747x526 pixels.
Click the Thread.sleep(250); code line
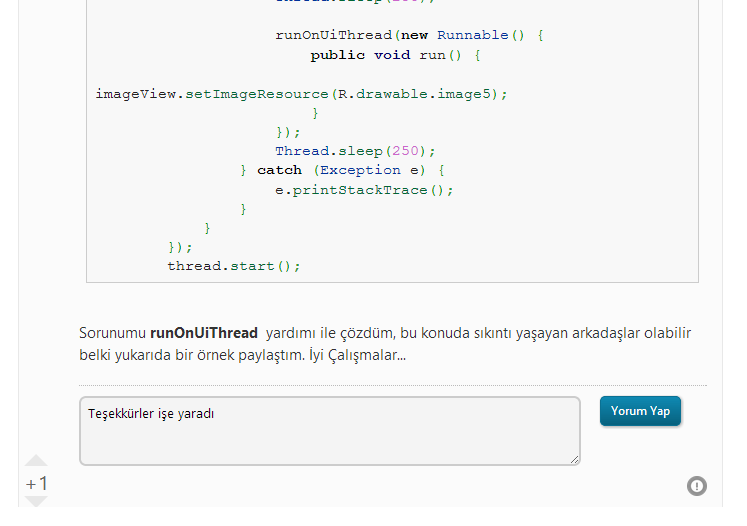tap(355, 151)
